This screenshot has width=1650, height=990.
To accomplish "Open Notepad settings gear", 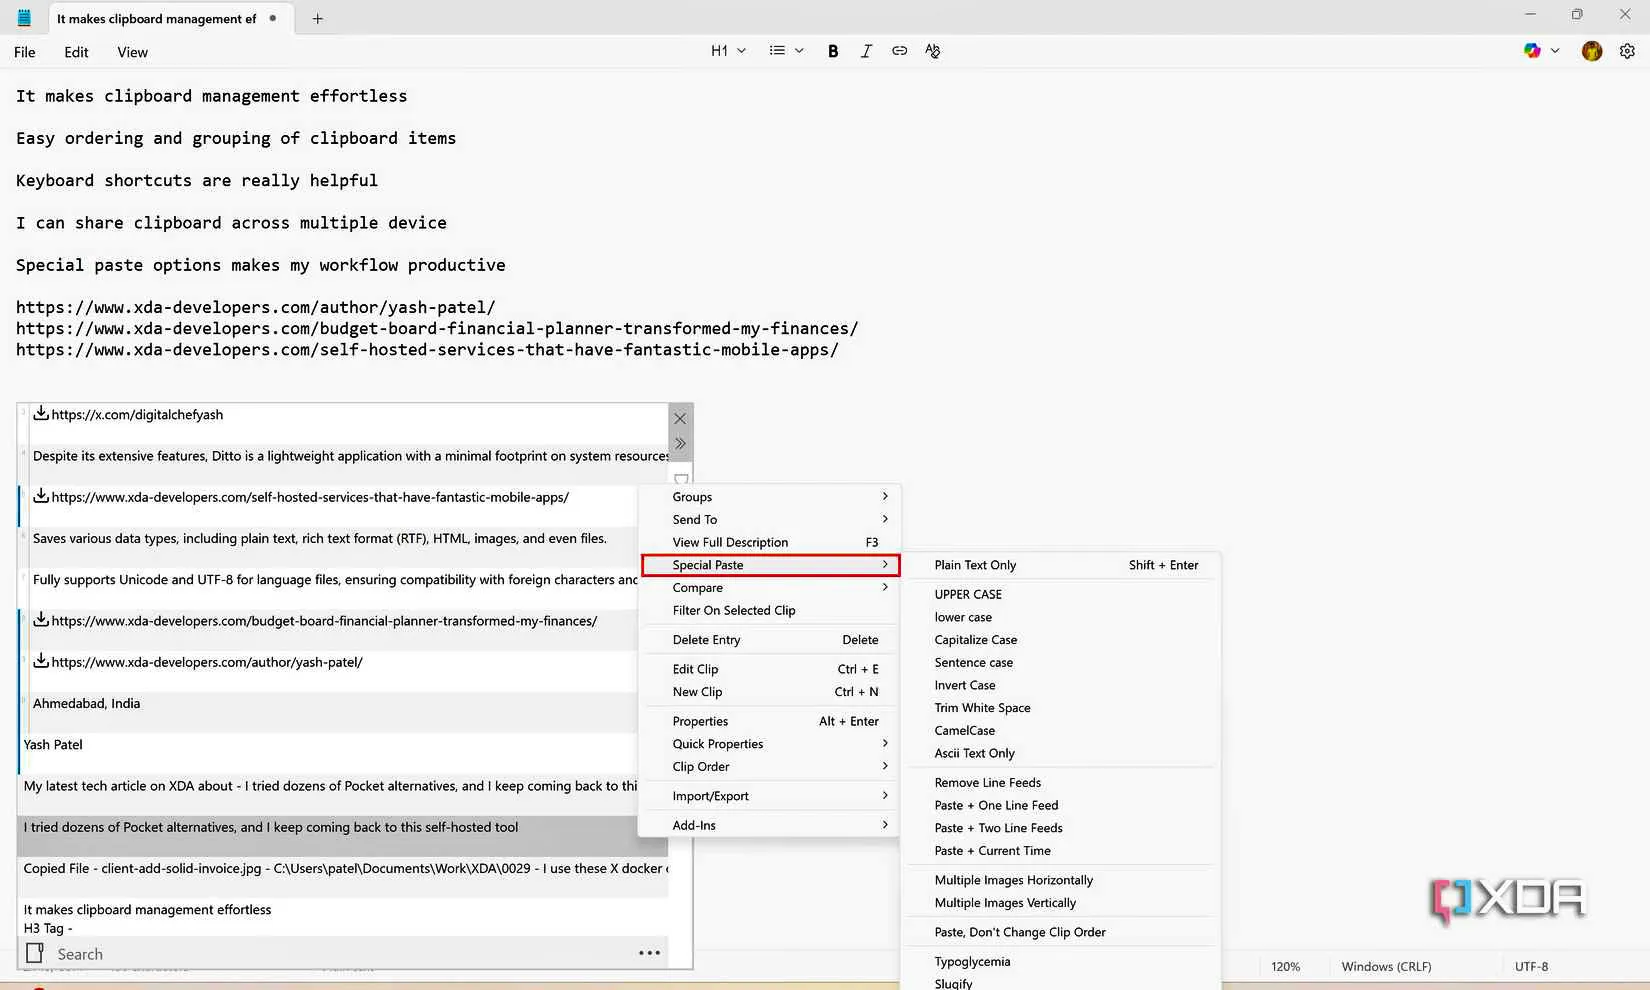I will [x=1627, y=51].
